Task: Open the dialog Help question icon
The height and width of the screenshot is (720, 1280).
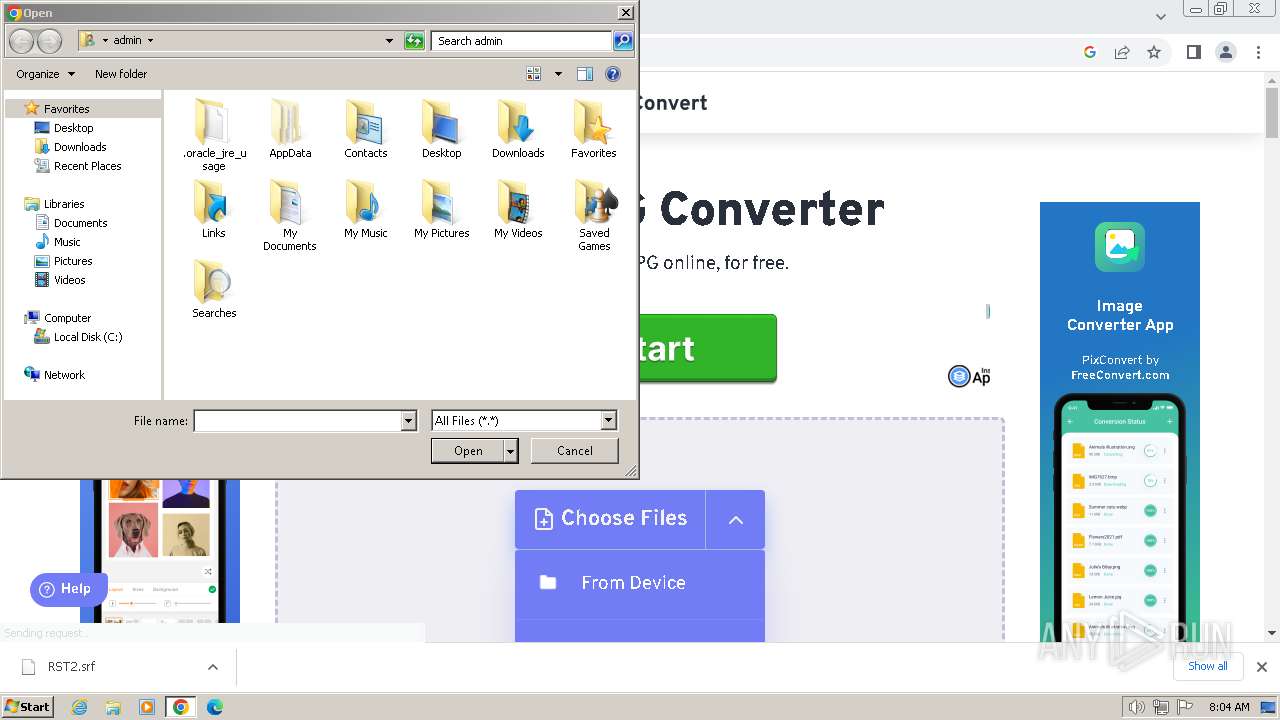Action: pos(613,74)
